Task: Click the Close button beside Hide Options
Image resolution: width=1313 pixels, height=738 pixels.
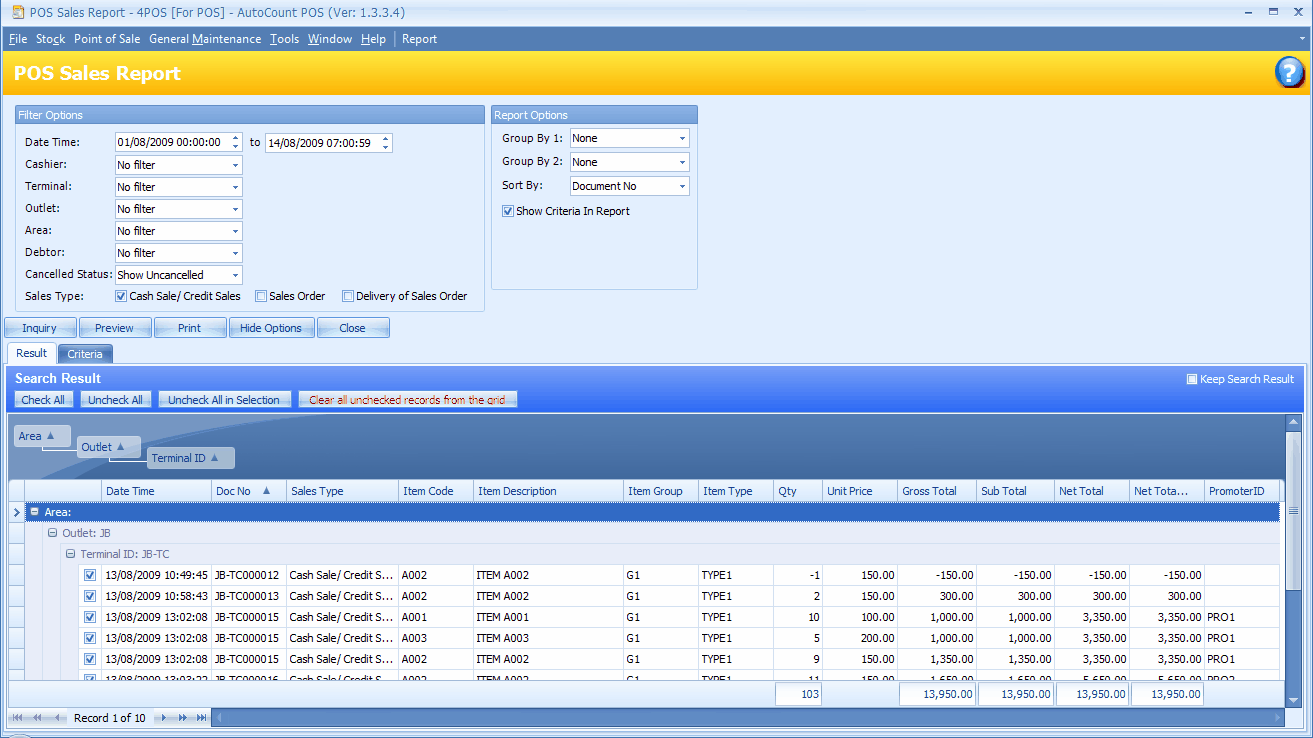Action: [x=353, y=328]
